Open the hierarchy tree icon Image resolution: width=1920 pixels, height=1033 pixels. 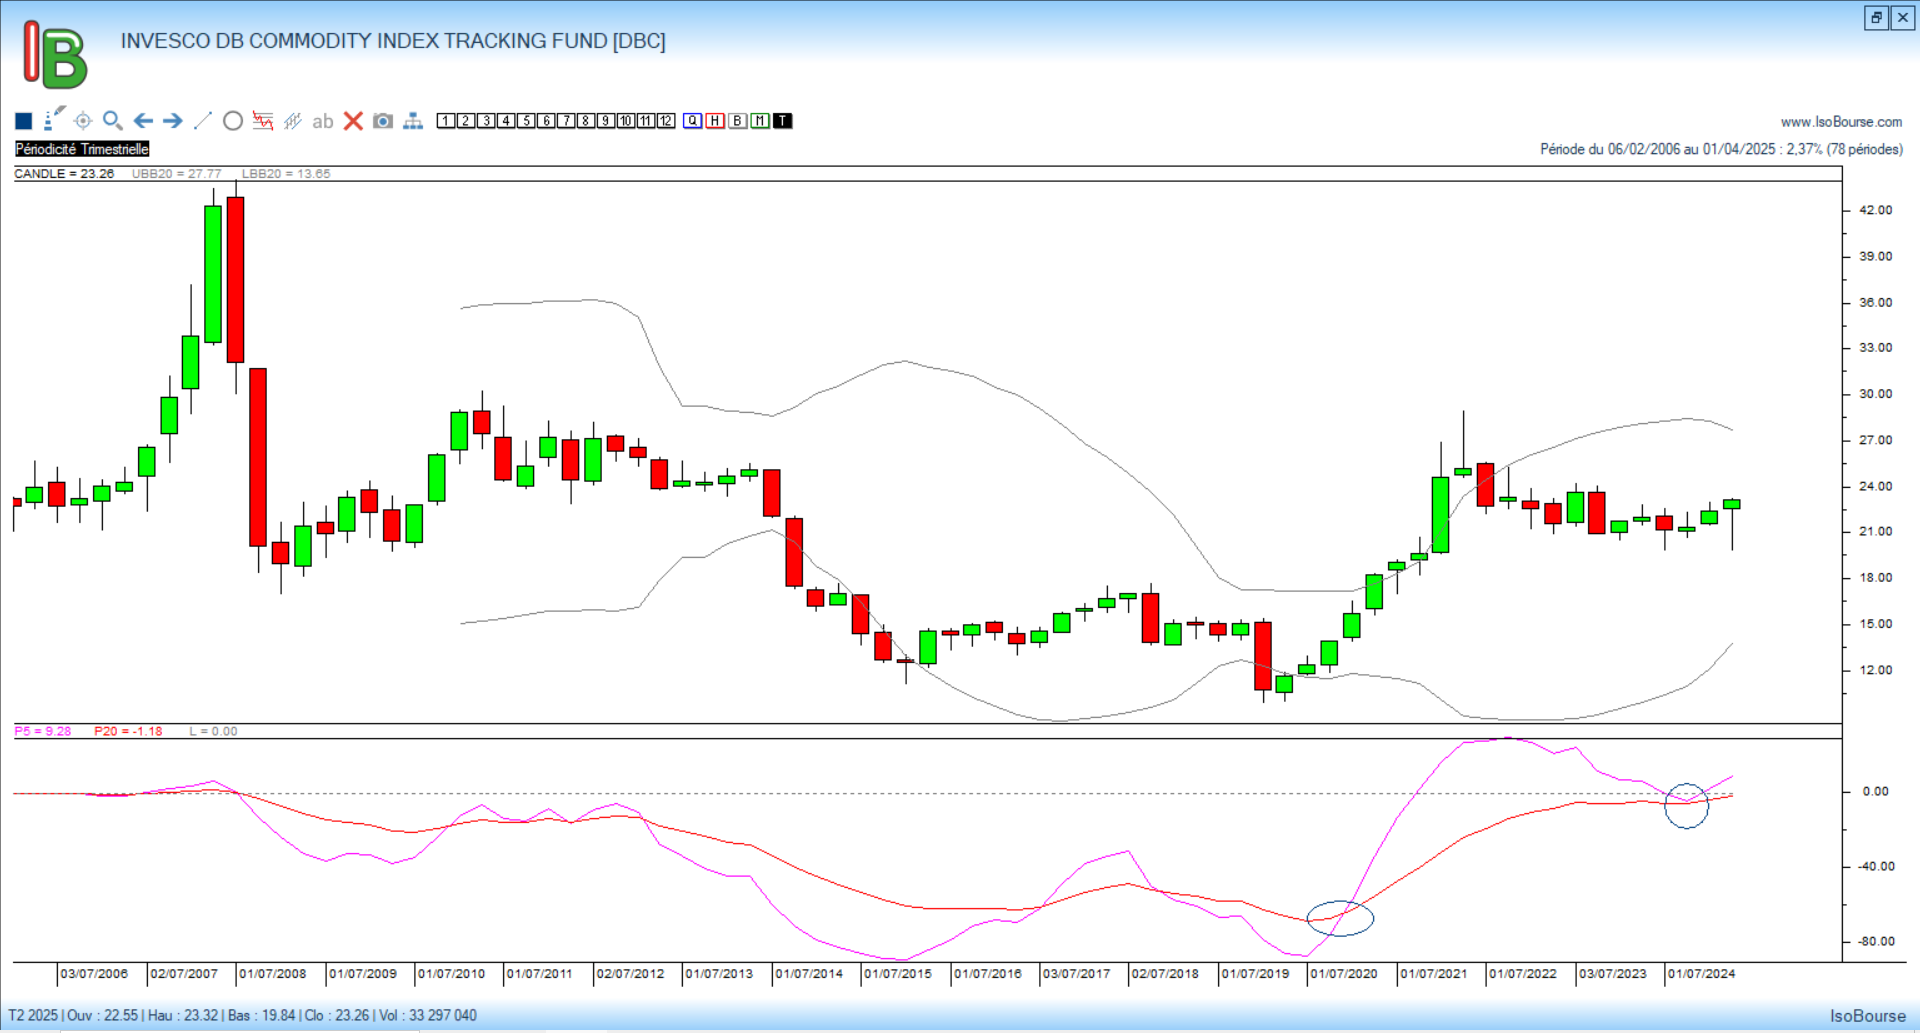point(413,121)
